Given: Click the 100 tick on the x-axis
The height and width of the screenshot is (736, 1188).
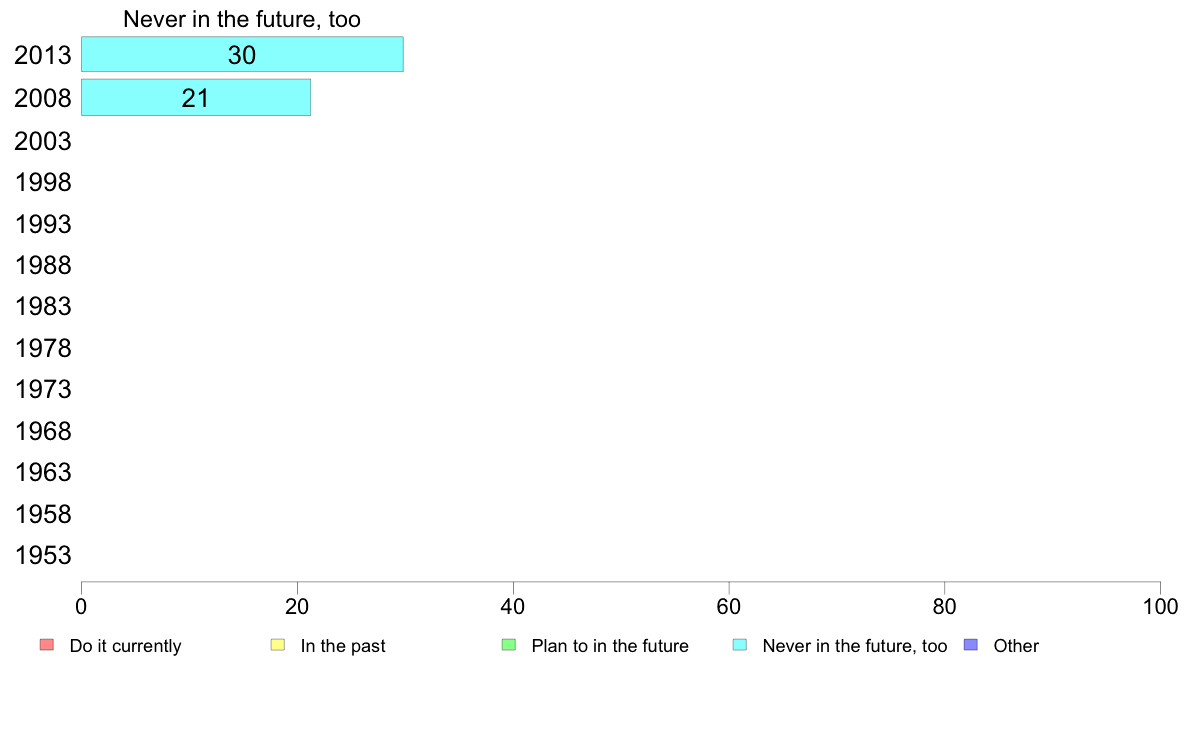Looking at the screenshot, I should tap(1160, 606).
